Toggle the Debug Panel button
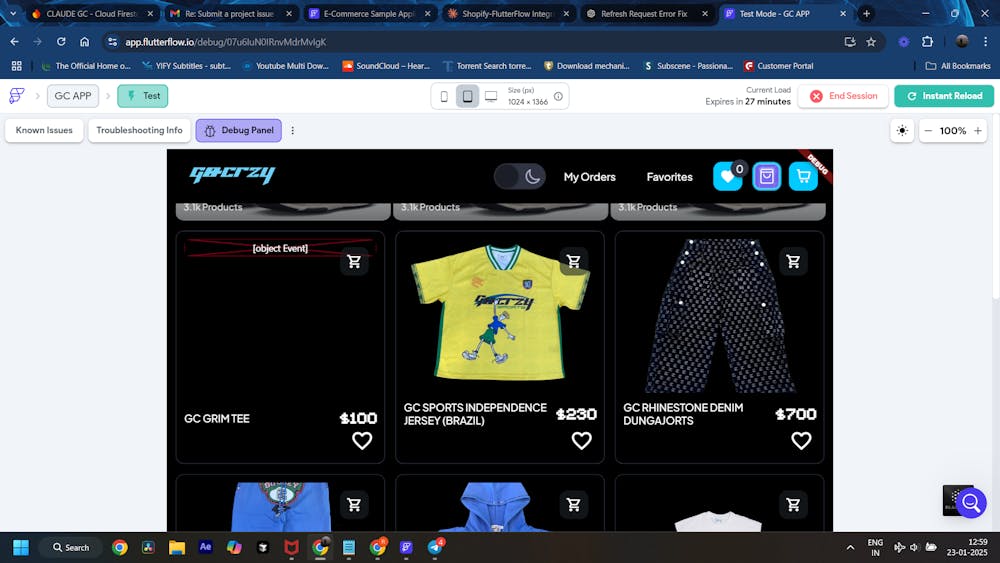This screenshot has height=563, width=1000. 239,130
